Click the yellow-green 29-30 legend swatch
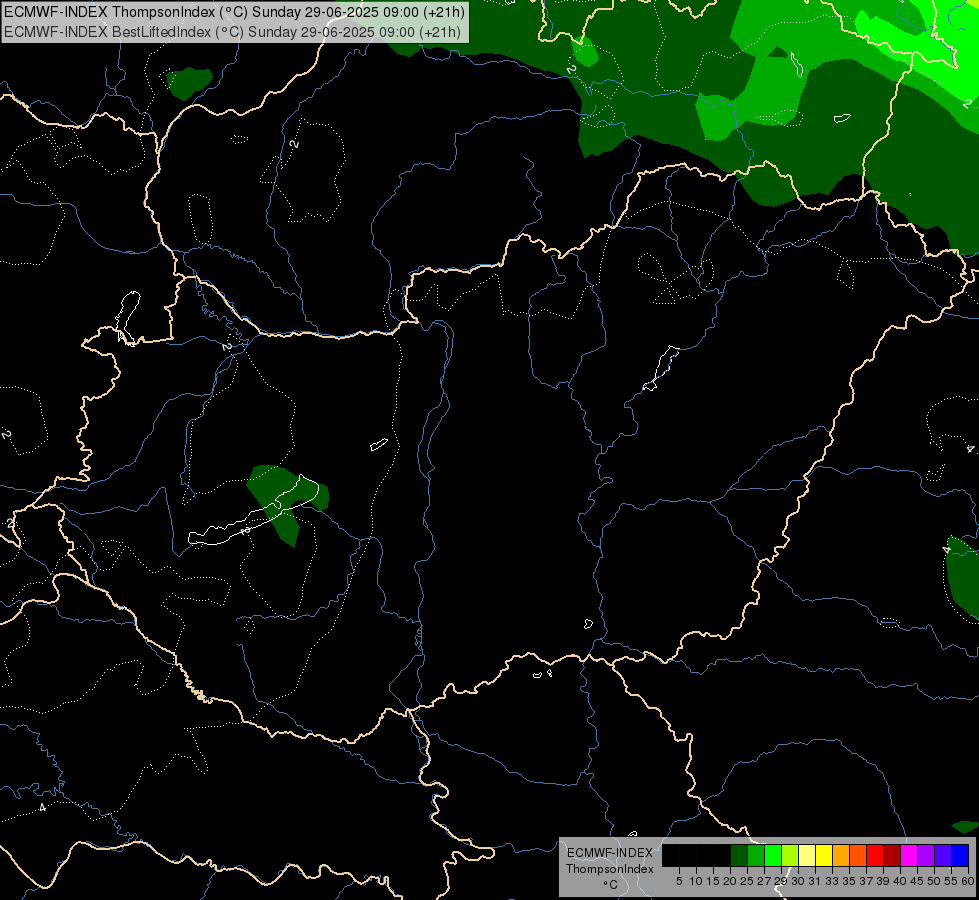979x900 pixels. click(790, 855)
